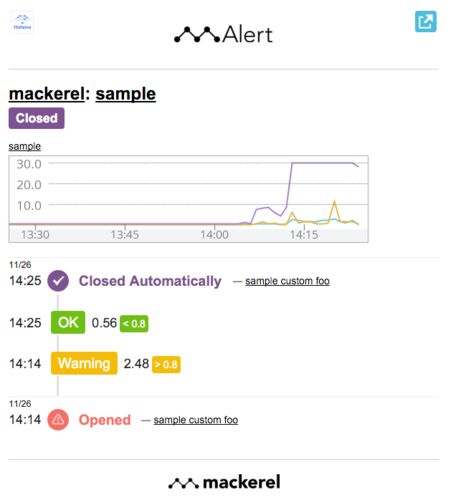Viewport: 466px width, 500px height.
Task: Click the purple line plateau in graph
Action: pyautogui.click(x=322, y=163)
